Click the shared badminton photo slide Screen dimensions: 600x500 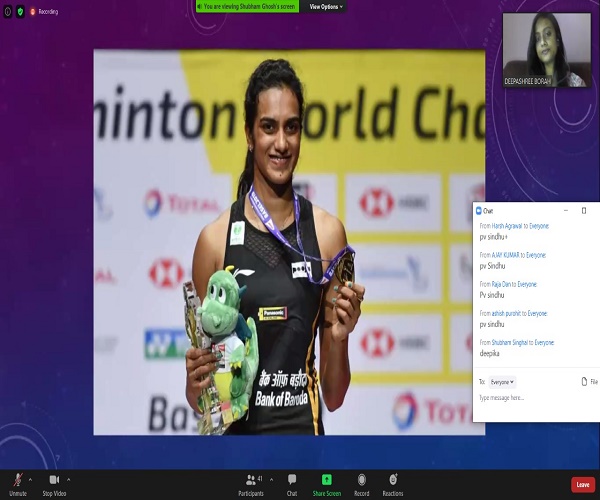click(289, 242)
